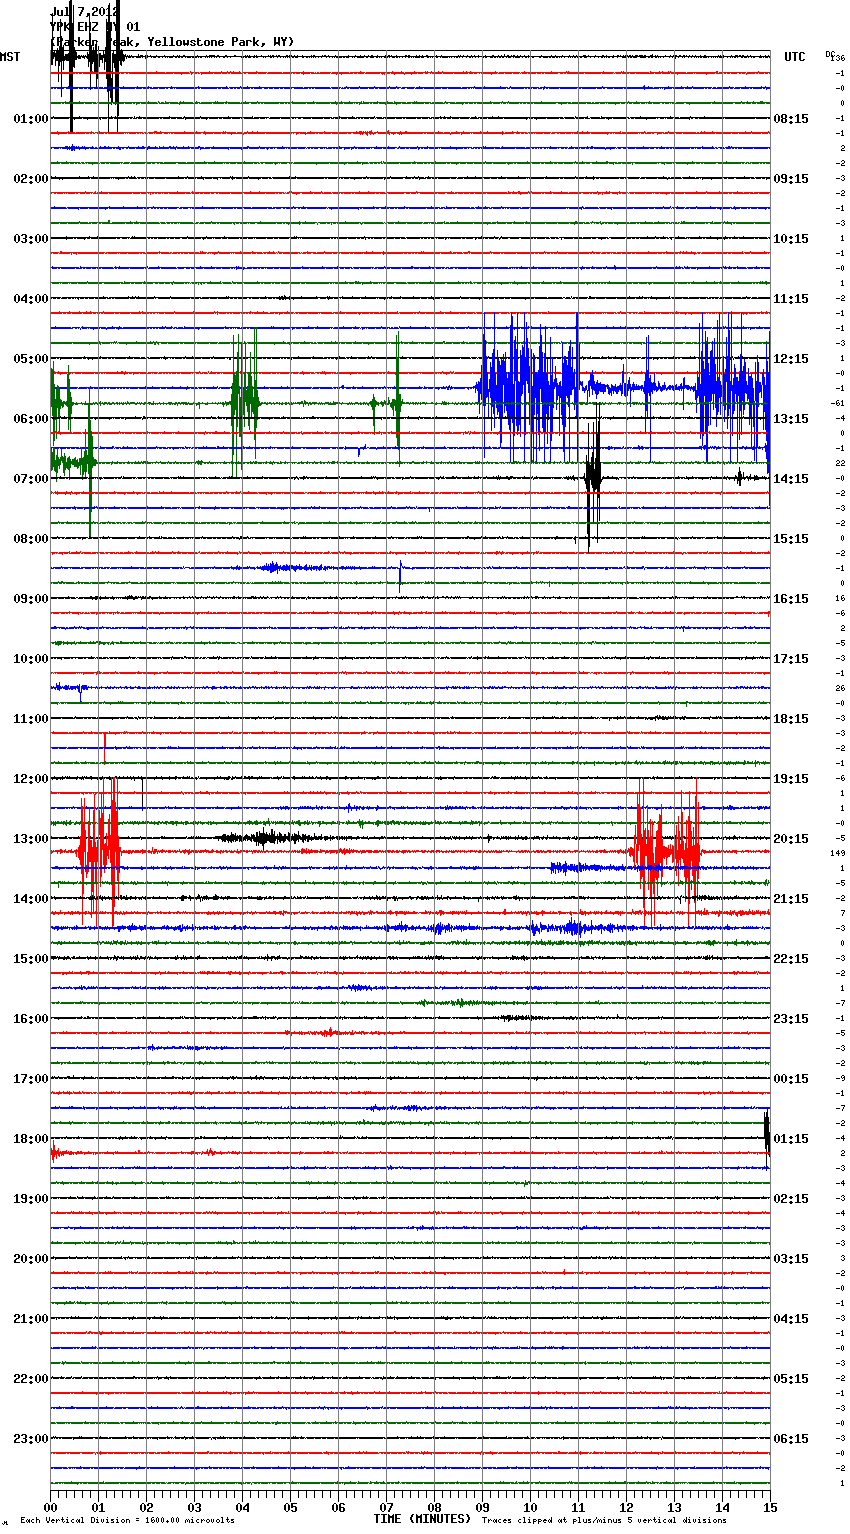Select the 10:00 MST row label
This screenshot has width=850, height=1534.
(x=31, y=659)
